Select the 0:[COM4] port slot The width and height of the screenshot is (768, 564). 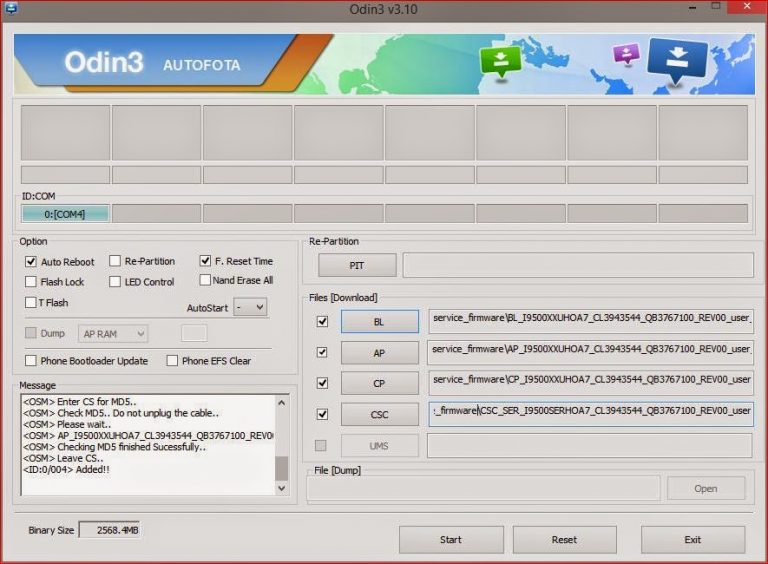[x=65, y=214]
